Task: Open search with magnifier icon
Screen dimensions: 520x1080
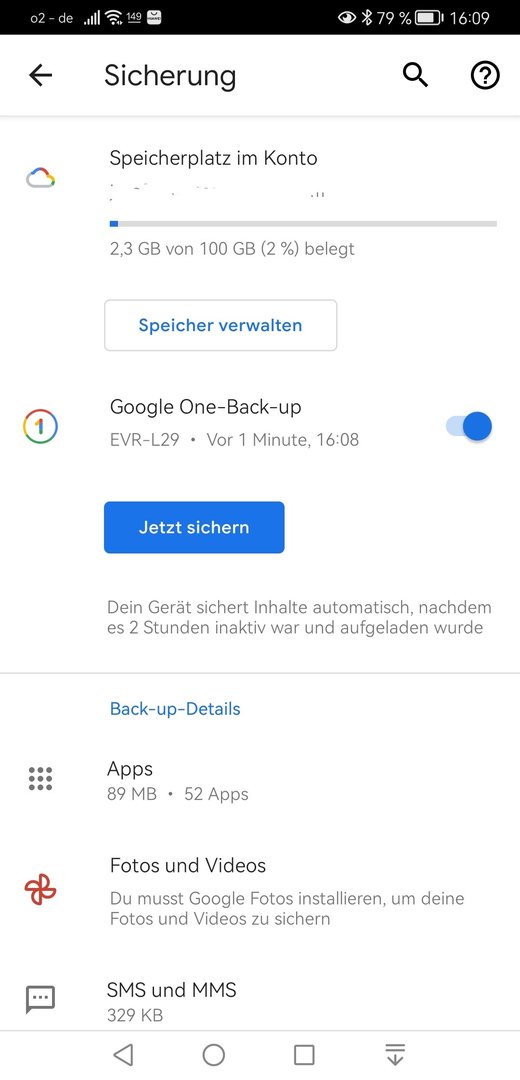Action: point(415,75)
